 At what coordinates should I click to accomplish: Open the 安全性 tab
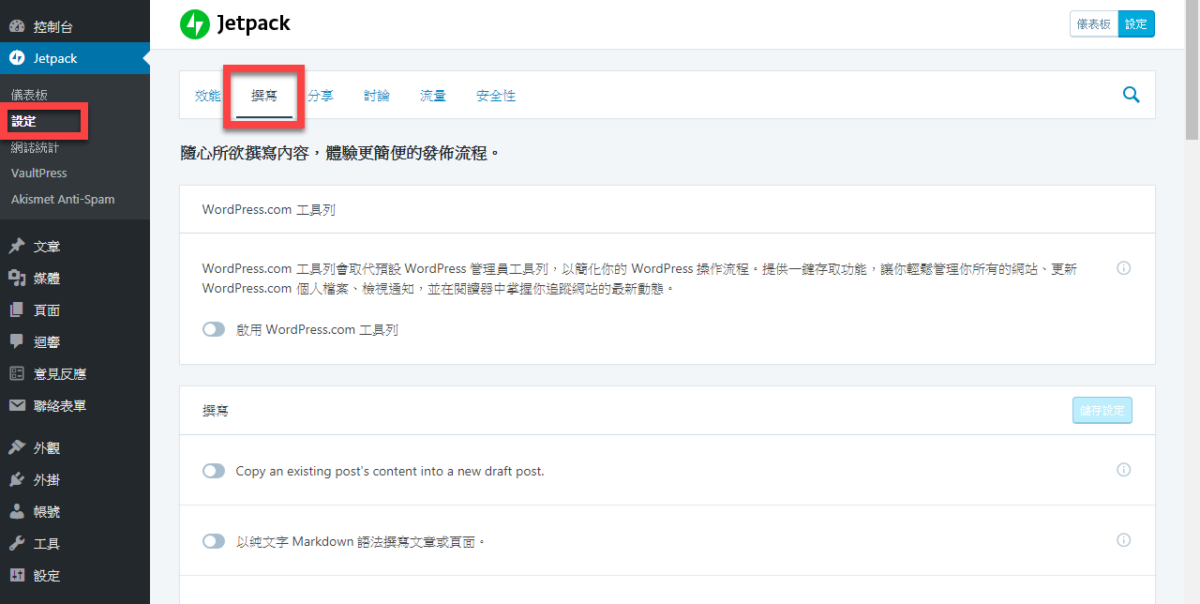click(496, 96)
